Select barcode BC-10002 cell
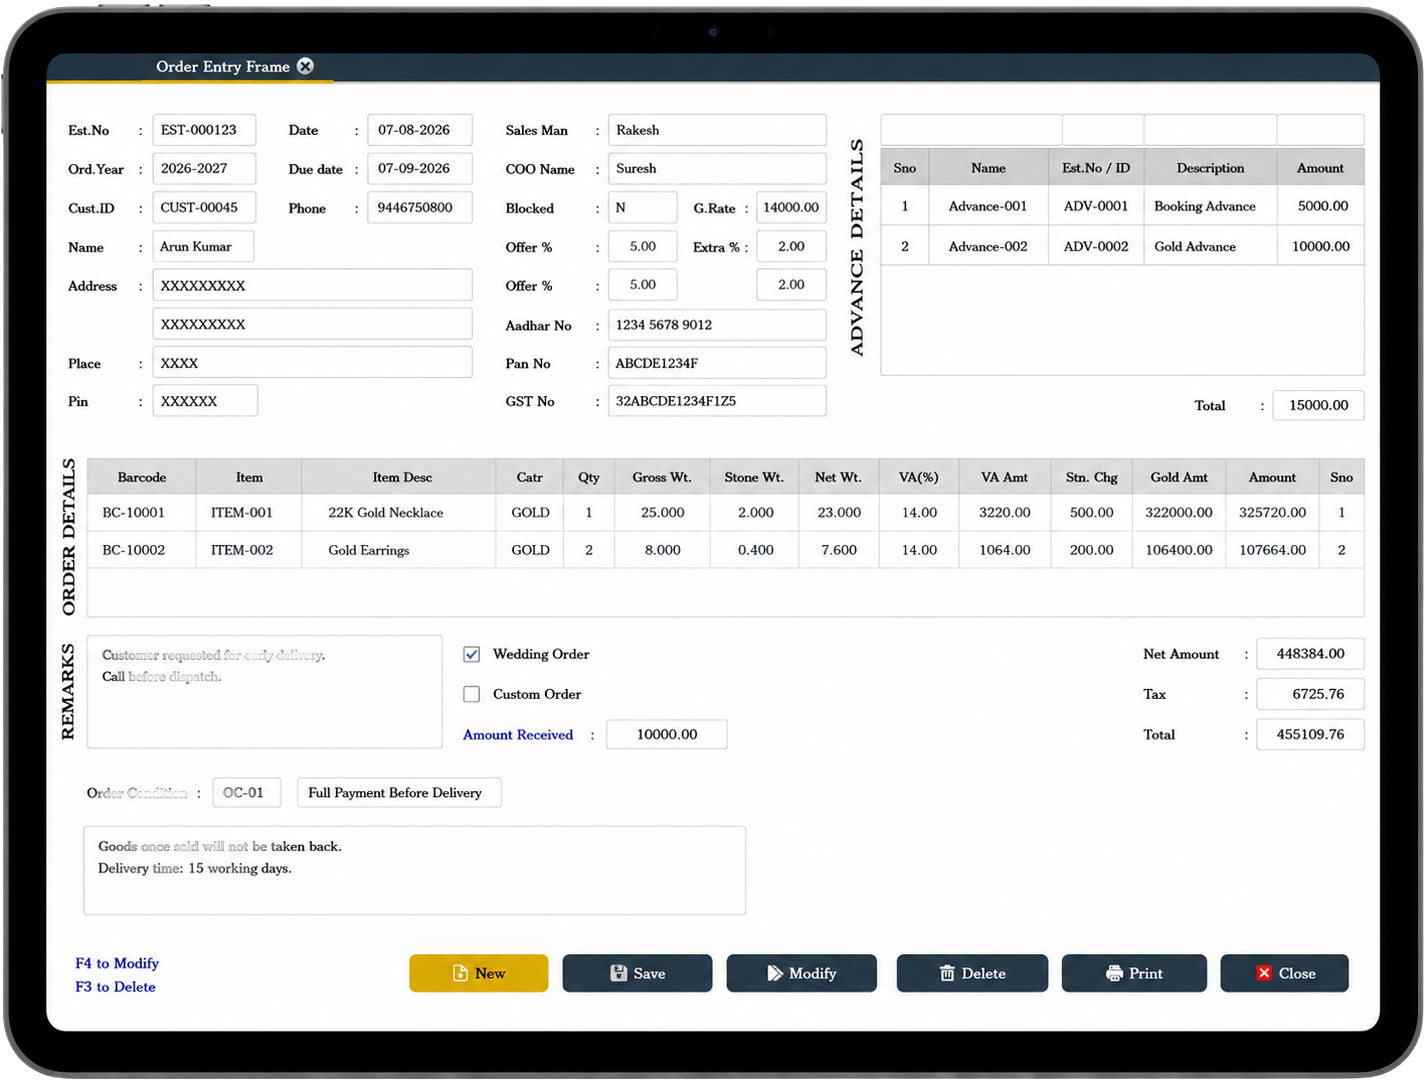 [x=141, y=550]
